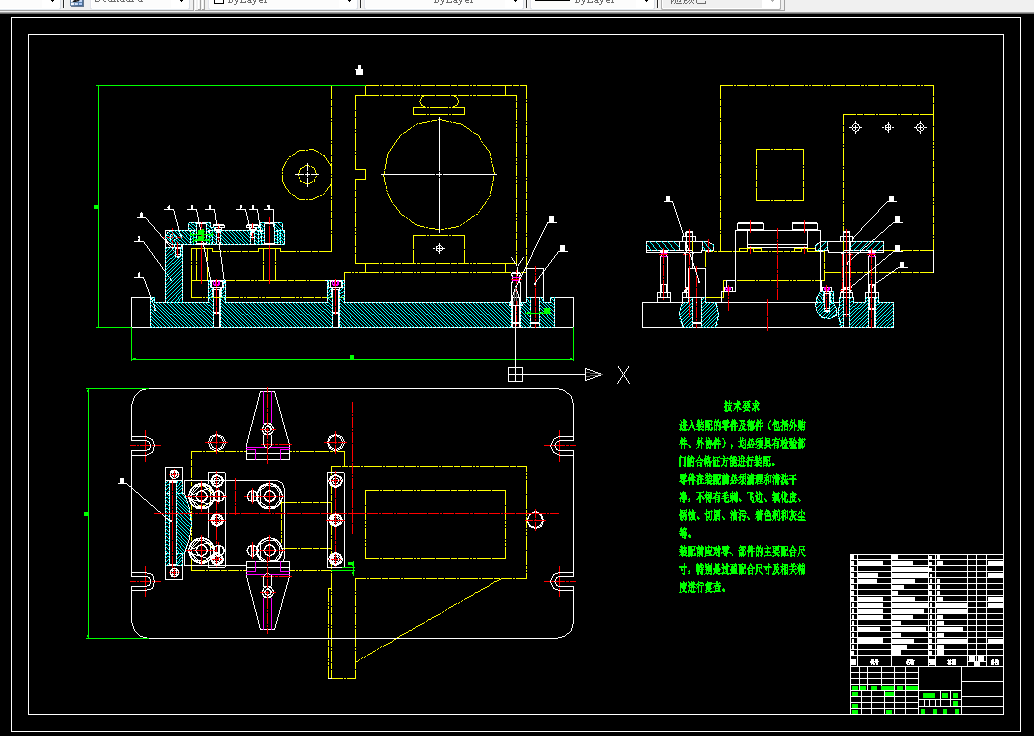The width and height of the screenshot is (1034, 736).
Task: Pick the lone hole circle at plan view right end
Action: (x=536, y=520)
